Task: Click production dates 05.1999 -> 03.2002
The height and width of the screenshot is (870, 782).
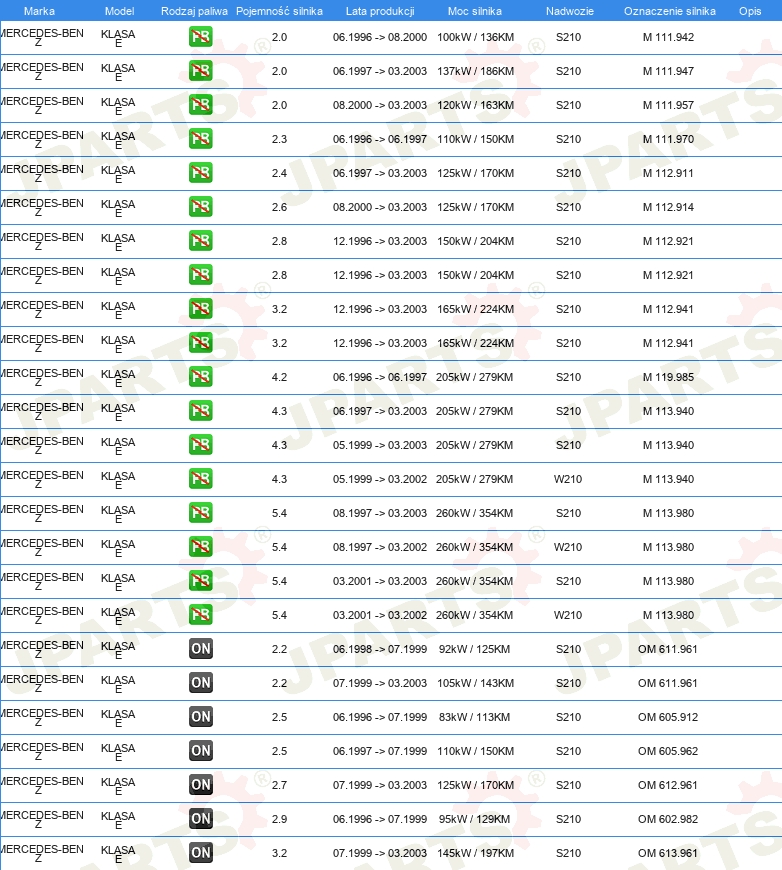Action: tap(380, 479)
